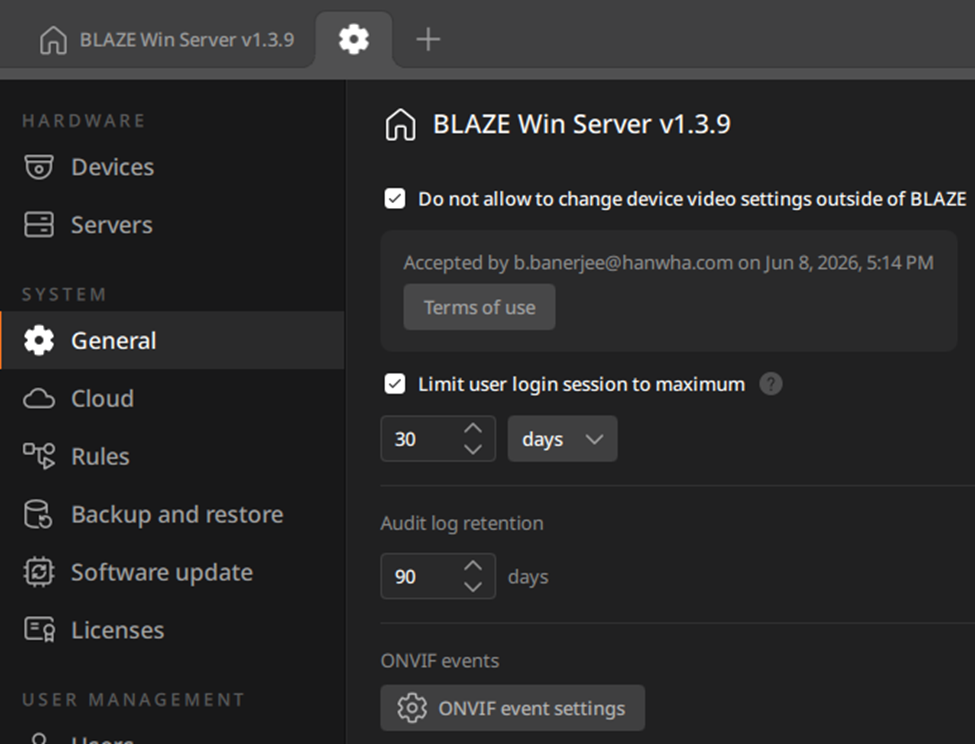The height and width of the screenshot is (744, 975).
Task: Click the SYSTEM section header
Action: [x=64, y=295]
